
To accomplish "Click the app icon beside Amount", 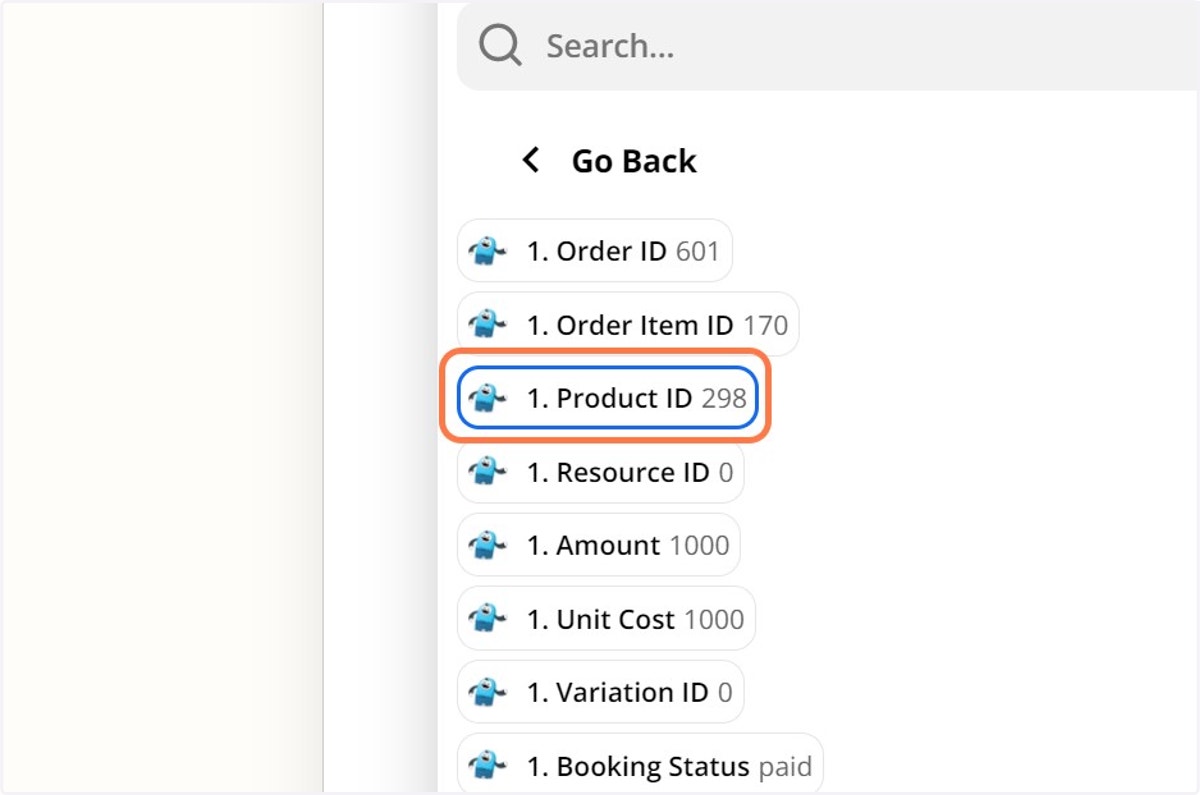I will click(x=487, y=545).
